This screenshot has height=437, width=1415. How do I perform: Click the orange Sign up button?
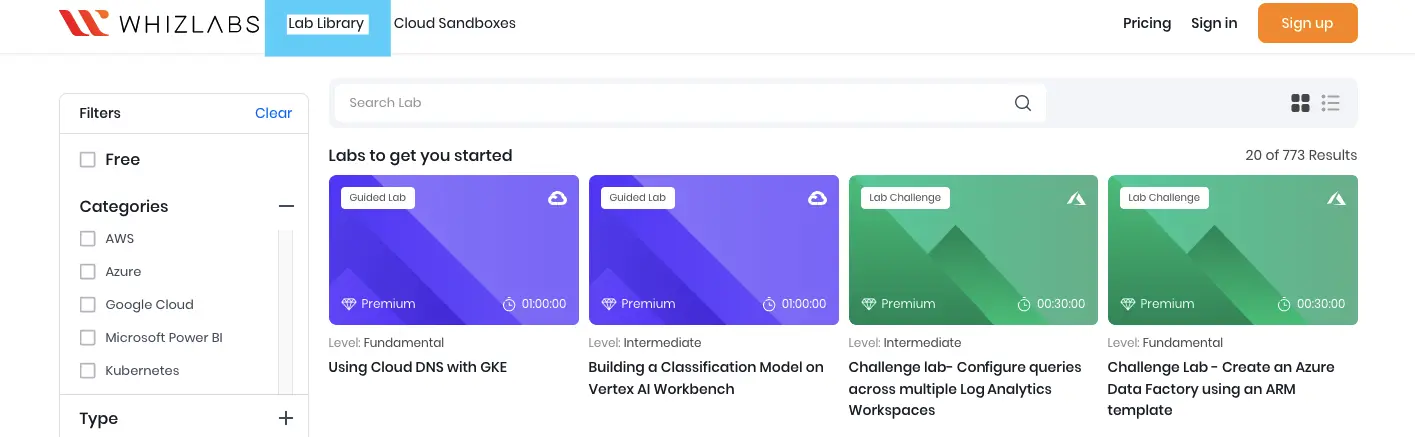tap(1307, 23)
